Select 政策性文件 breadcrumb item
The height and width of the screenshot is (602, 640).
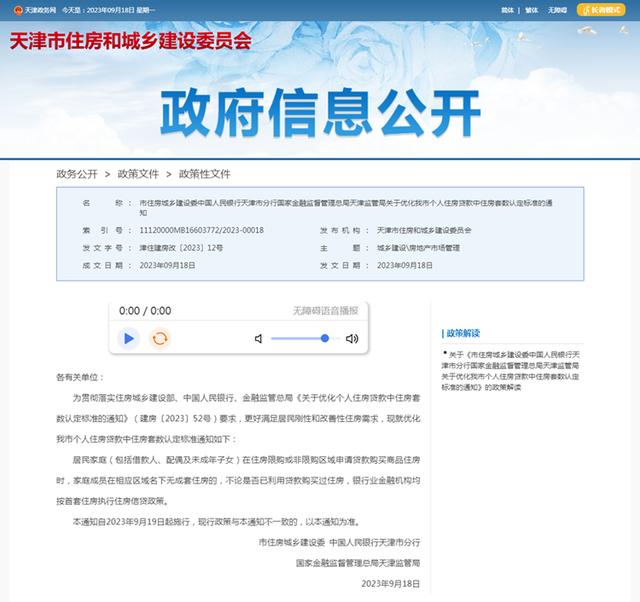(204, 173)
